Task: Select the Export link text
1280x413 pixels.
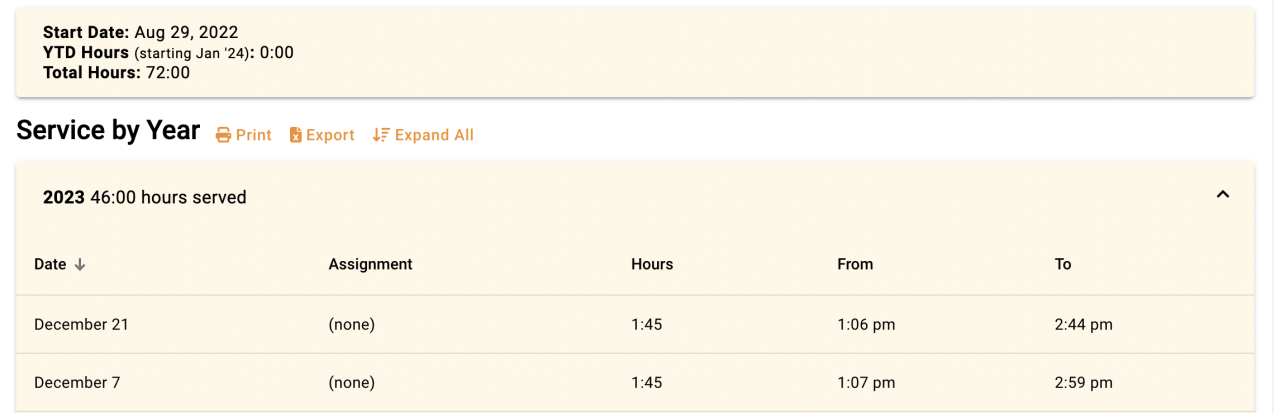Action: coord(330,135)
